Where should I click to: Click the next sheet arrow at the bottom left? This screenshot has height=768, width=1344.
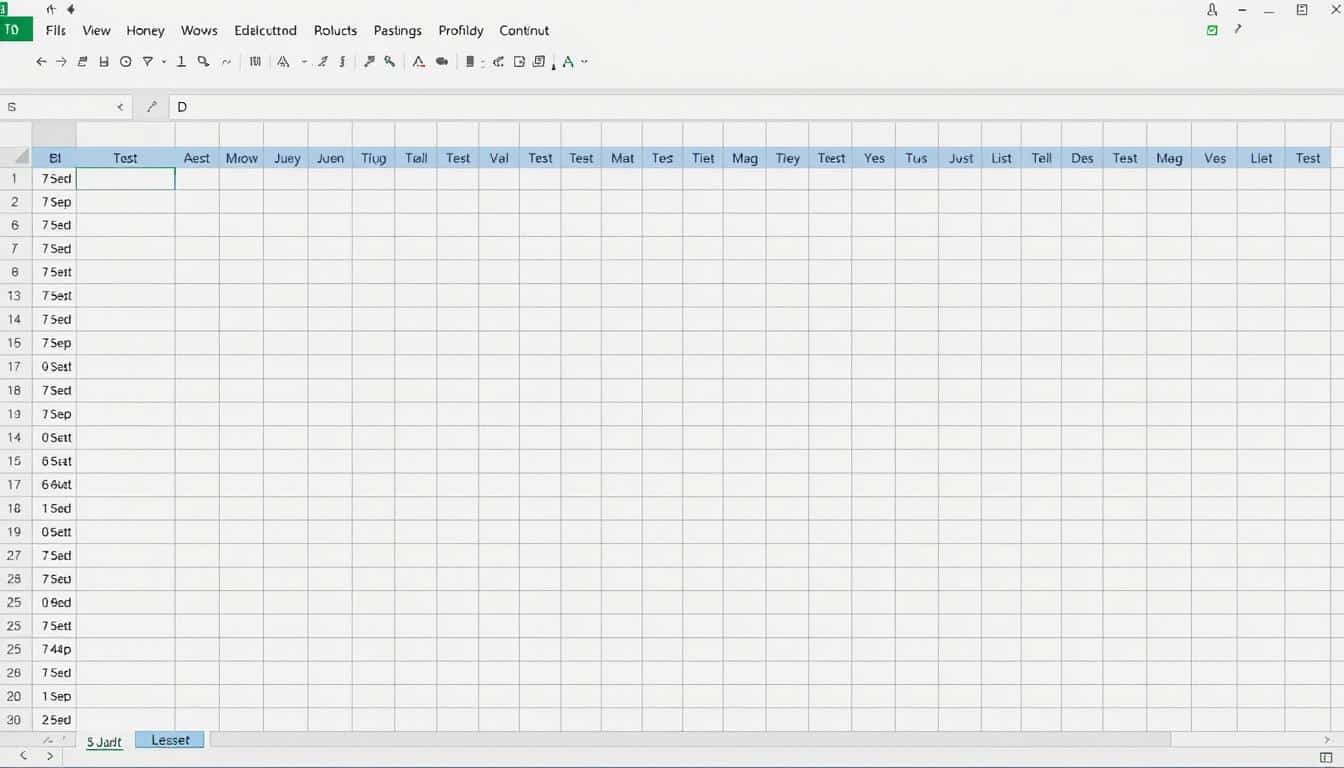coord(50,757)
